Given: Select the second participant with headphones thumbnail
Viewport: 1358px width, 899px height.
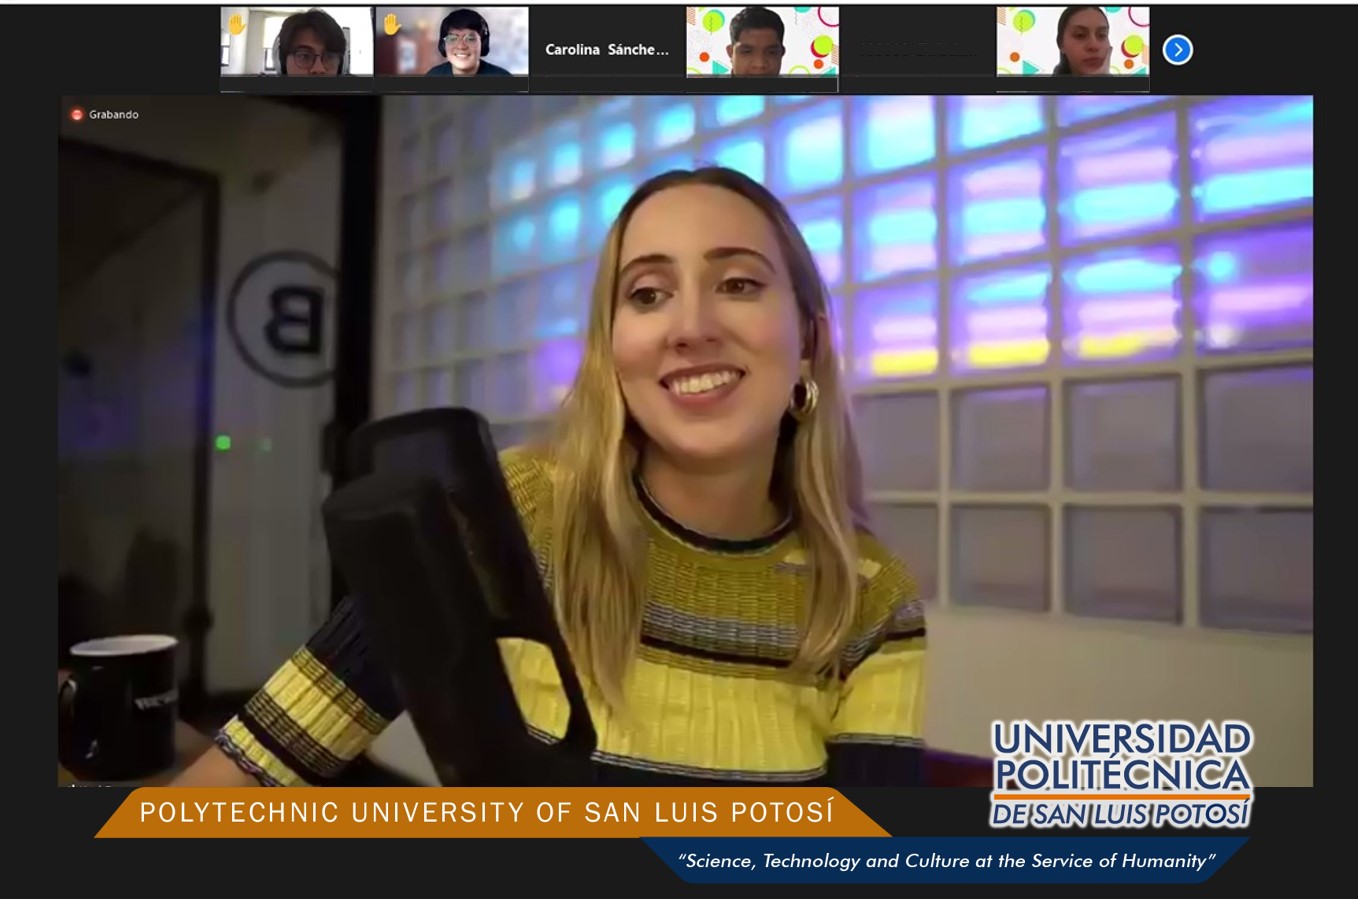Looking at the screenshot, I should pyautogui.click(x=452, y=44).
